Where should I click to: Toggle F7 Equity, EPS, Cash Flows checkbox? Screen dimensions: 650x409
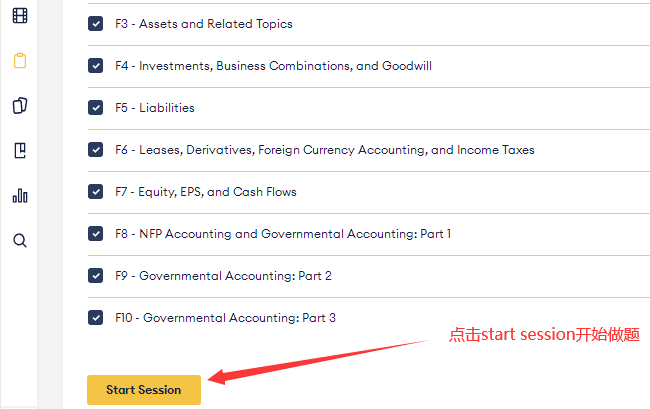[x=95, y=192]
